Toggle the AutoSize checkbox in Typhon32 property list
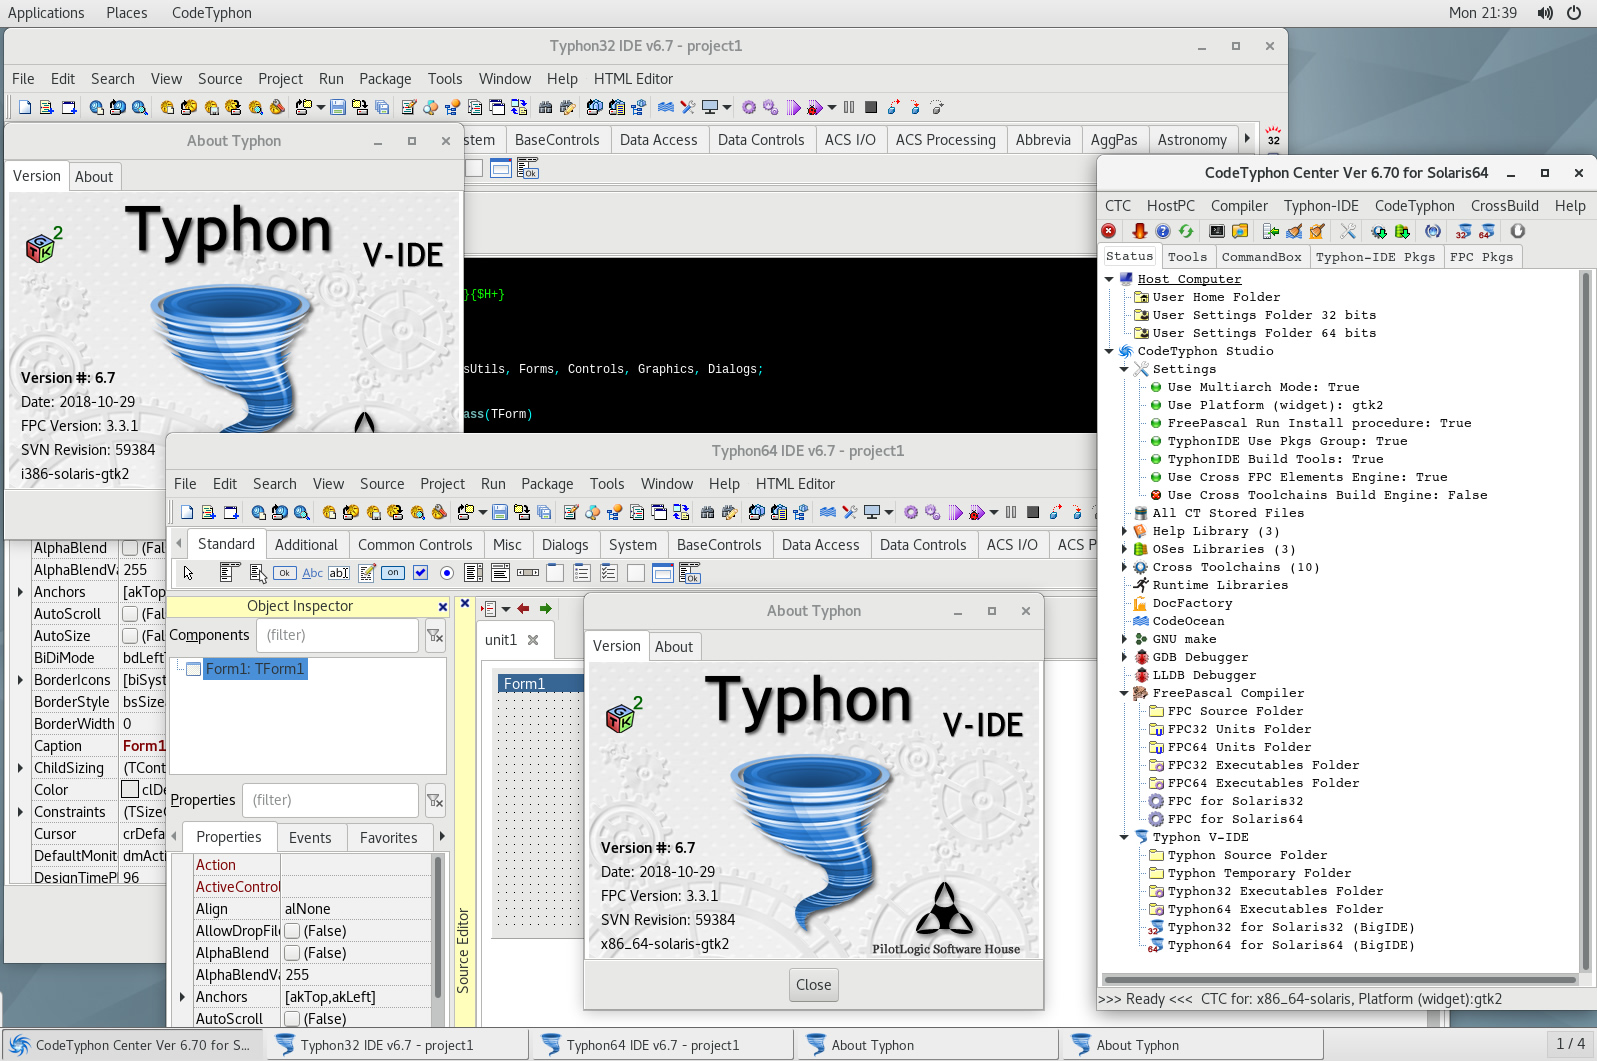Image resolution: width=1597 pixels, height=1061 pixels. point(130,636)
